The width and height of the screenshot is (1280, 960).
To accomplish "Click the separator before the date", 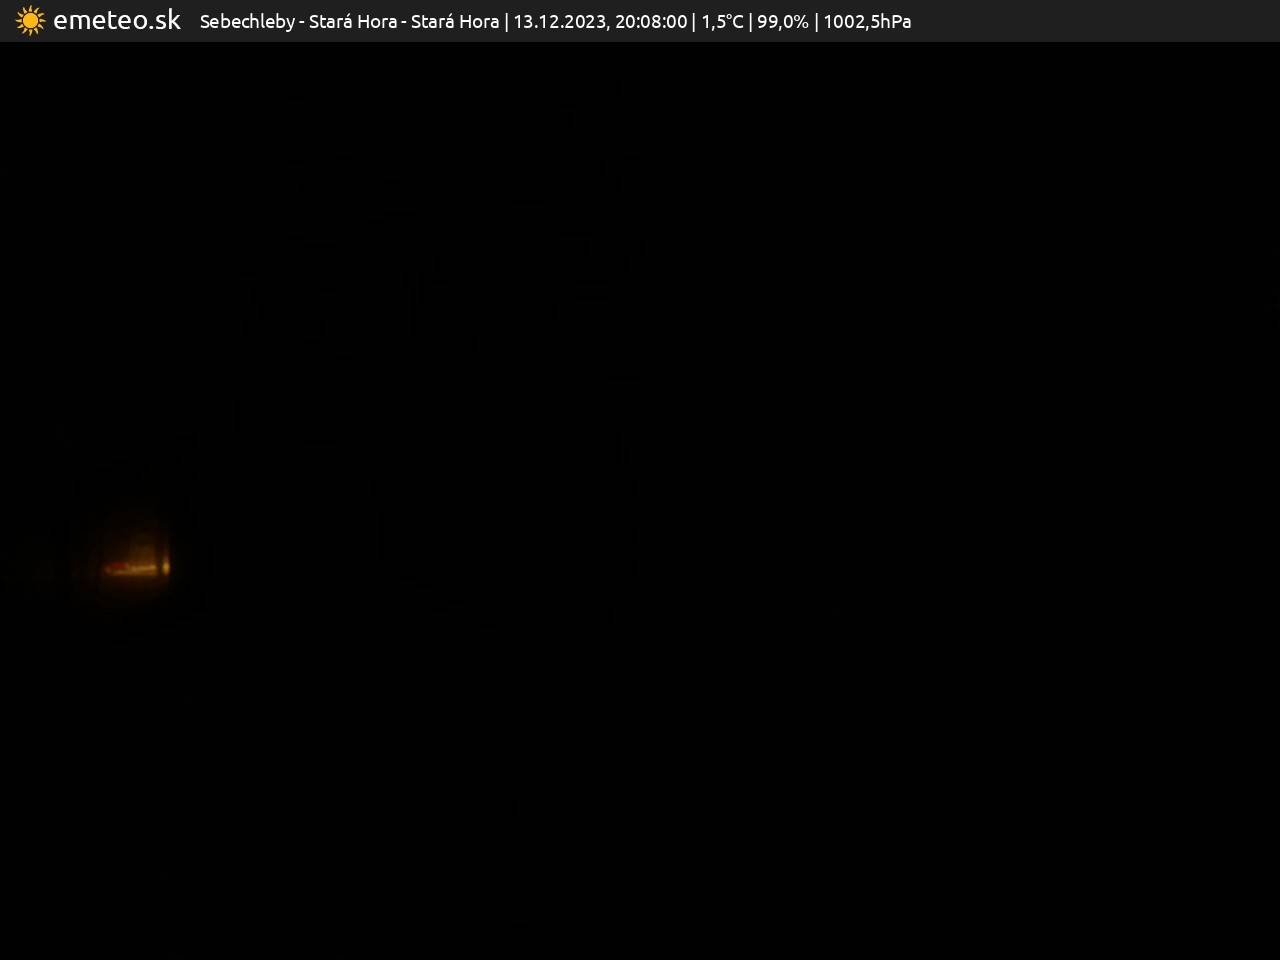I will coord(507,22).
